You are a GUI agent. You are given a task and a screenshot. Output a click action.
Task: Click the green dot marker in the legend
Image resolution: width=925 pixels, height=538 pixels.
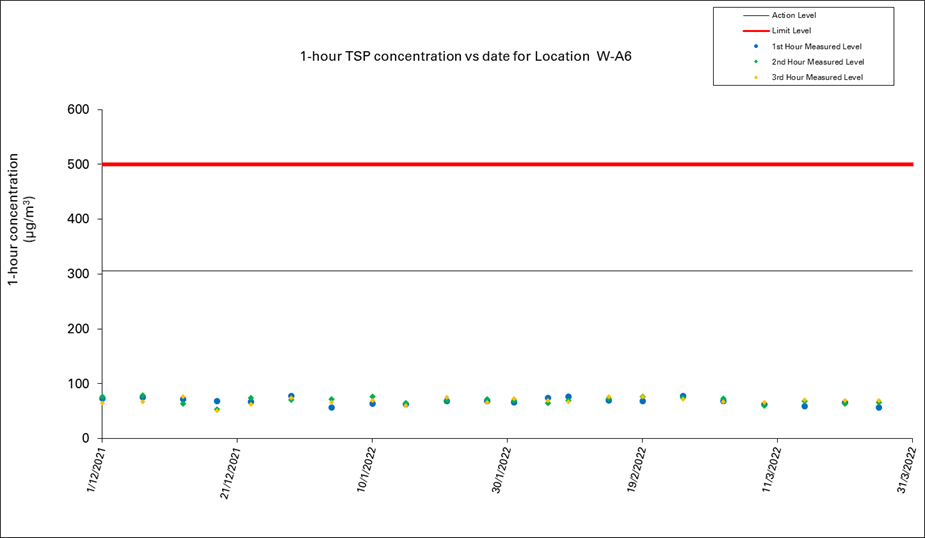click(x=756, y=62)
